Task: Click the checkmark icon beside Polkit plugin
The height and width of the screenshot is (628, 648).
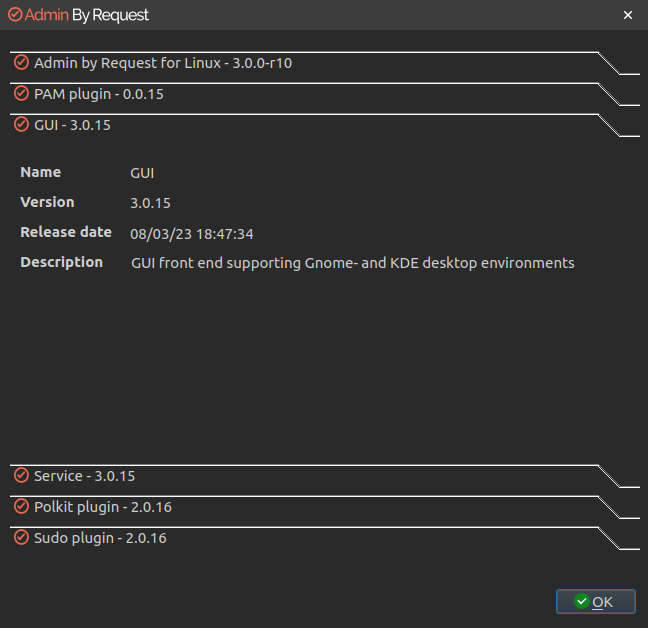Action: pos(21,506)
